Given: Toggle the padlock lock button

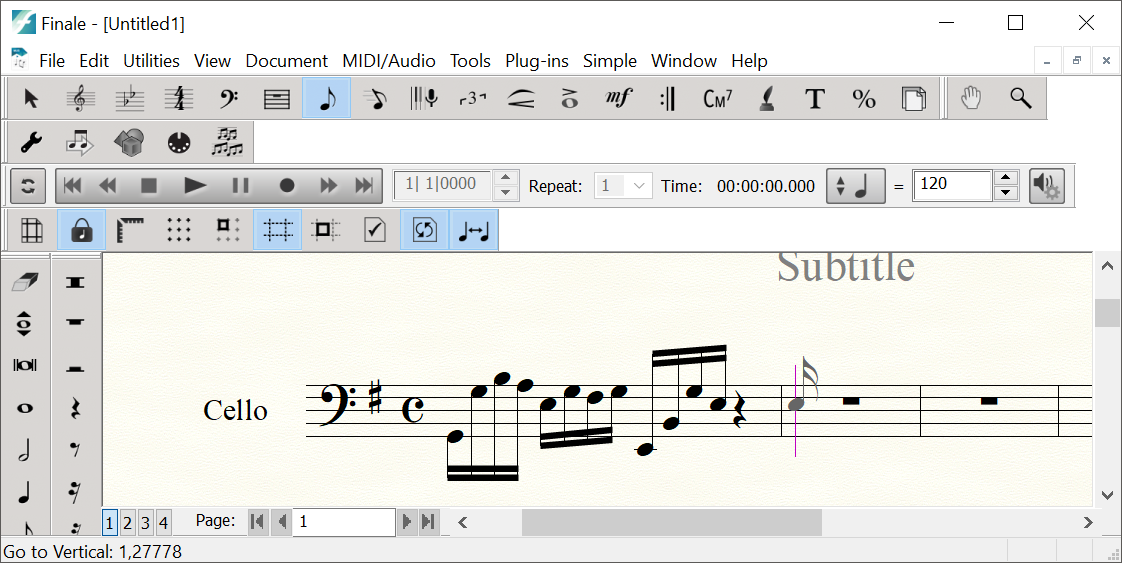Looking at the screenshot, I should (x=82, y=230).
